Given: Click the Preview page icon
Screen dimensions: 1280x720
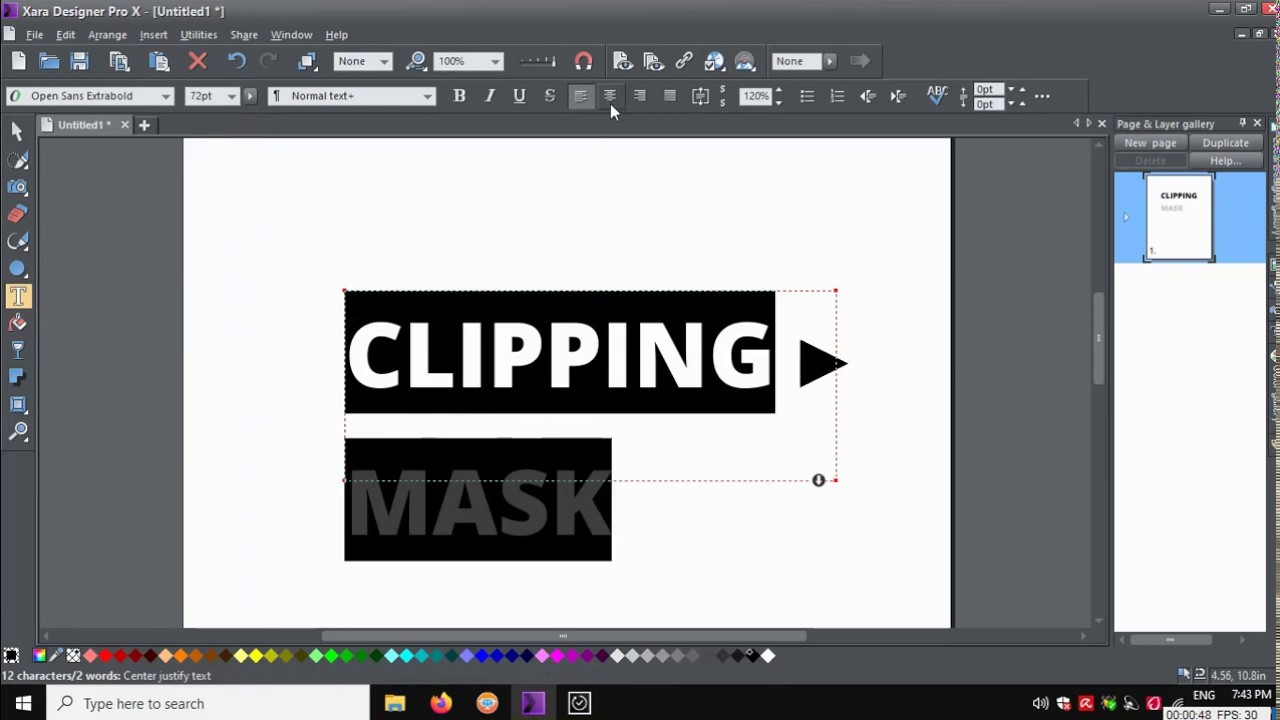Looking at the screenshot, I should click(x=623, y=61).
